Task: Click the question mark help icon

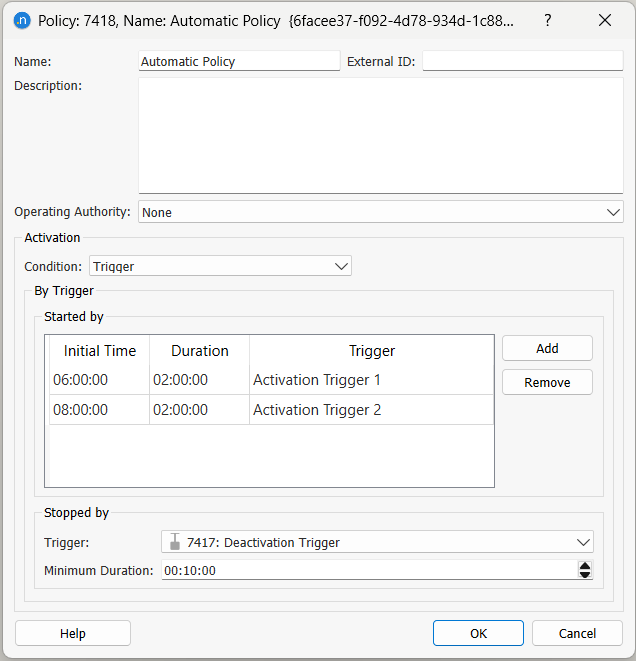Action: coord(547,20)
